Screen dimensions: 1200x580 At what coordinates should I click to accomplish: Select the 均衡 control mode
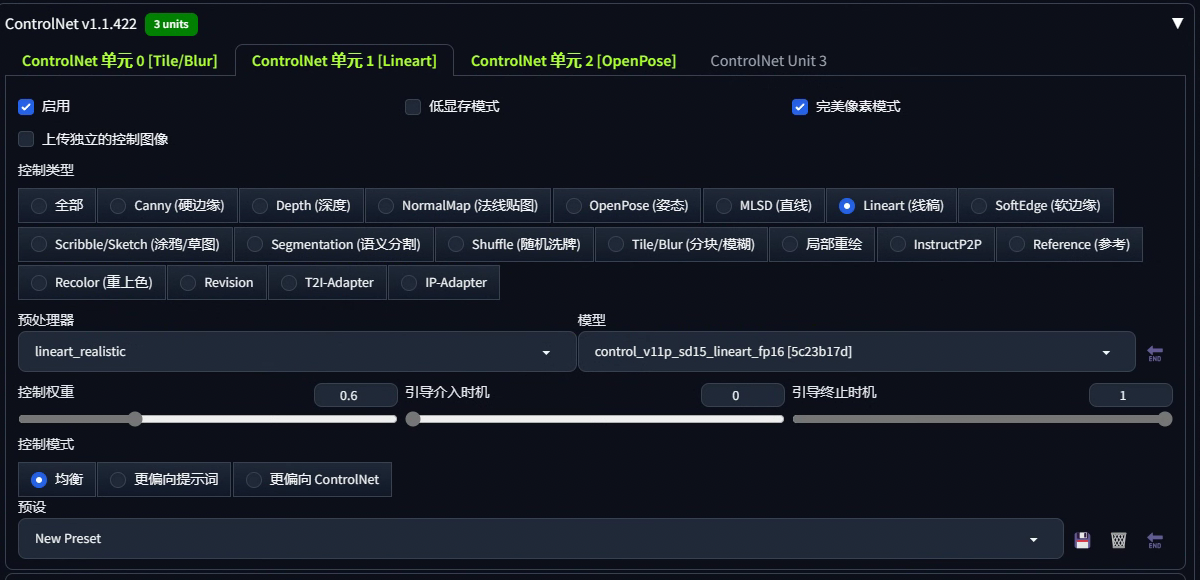57,480
